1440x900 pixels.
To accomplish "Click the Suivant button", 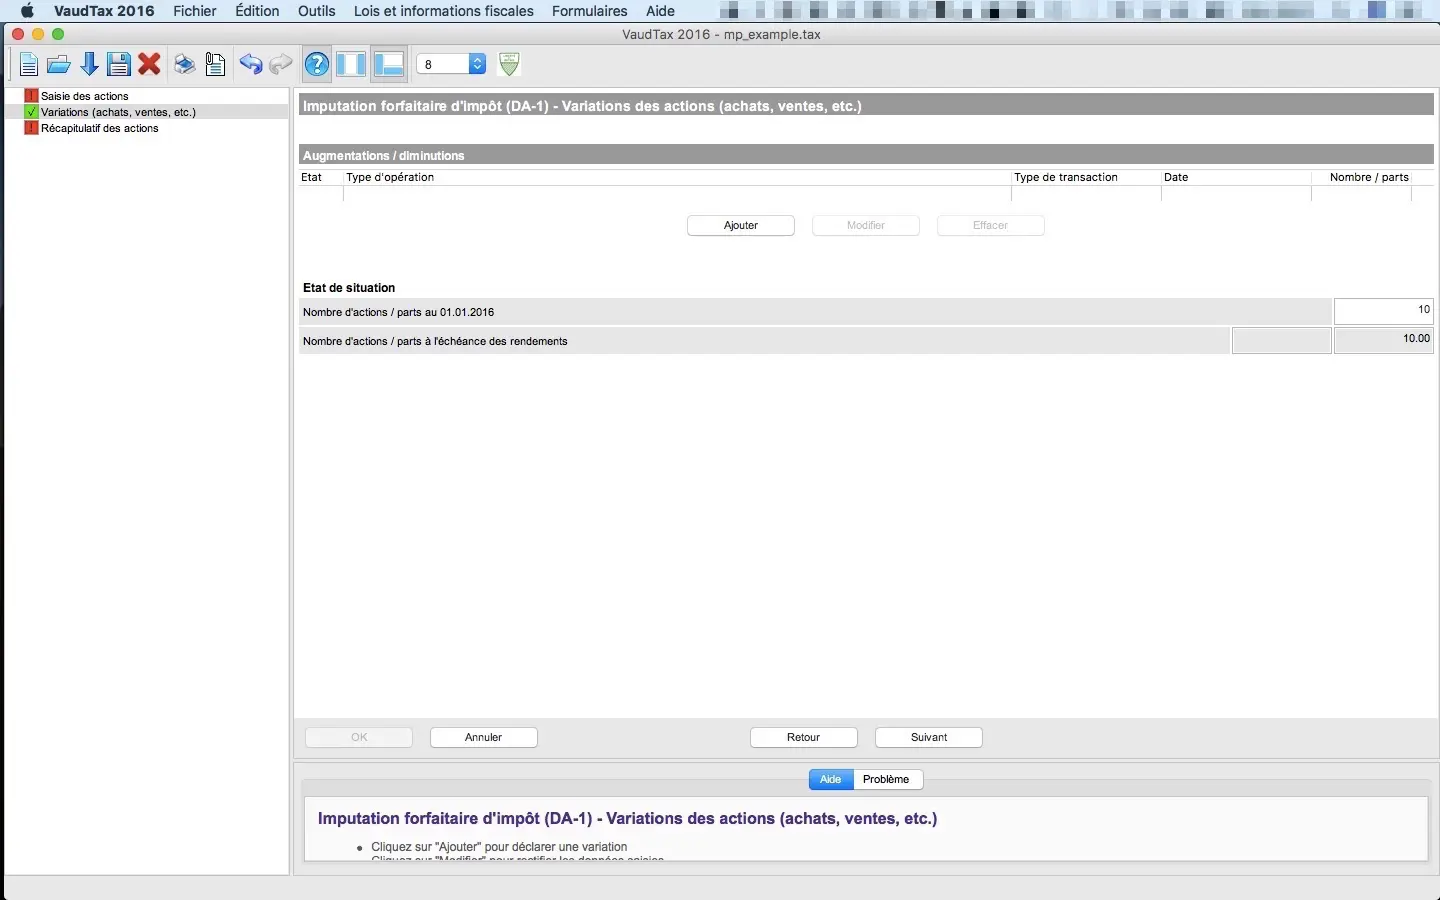I will [929, 738].
